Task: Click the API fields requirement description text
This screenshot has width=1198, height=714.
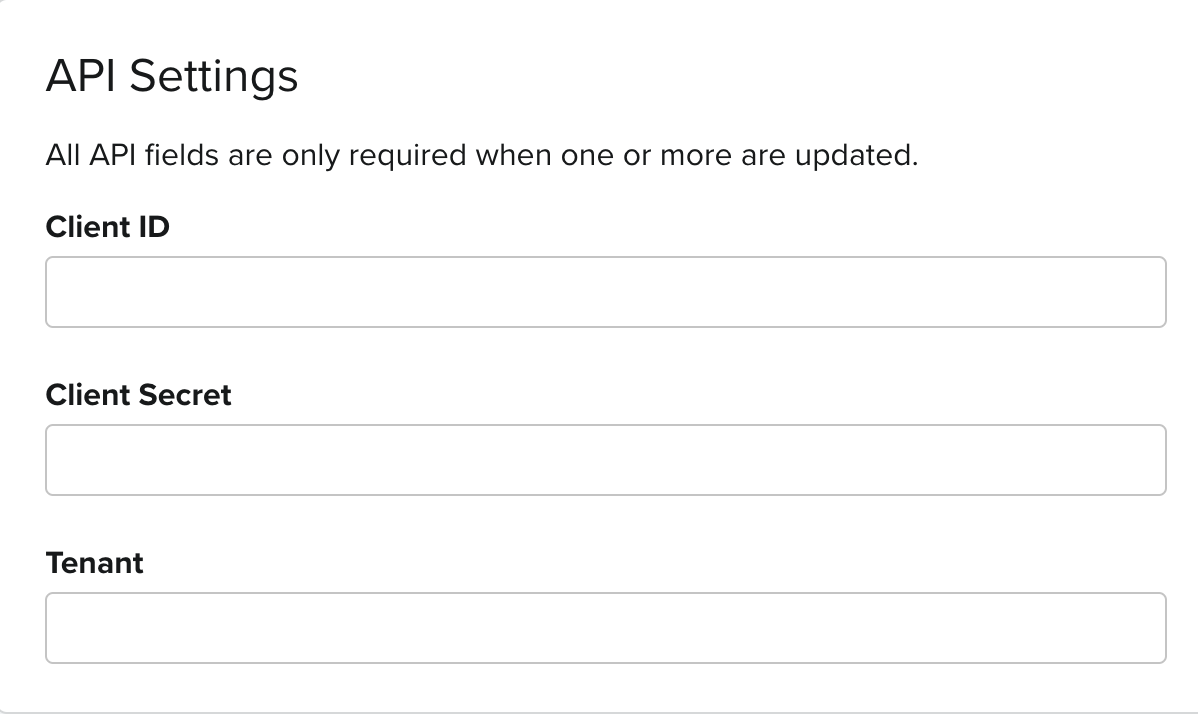Action: click(x=481, y=156)
